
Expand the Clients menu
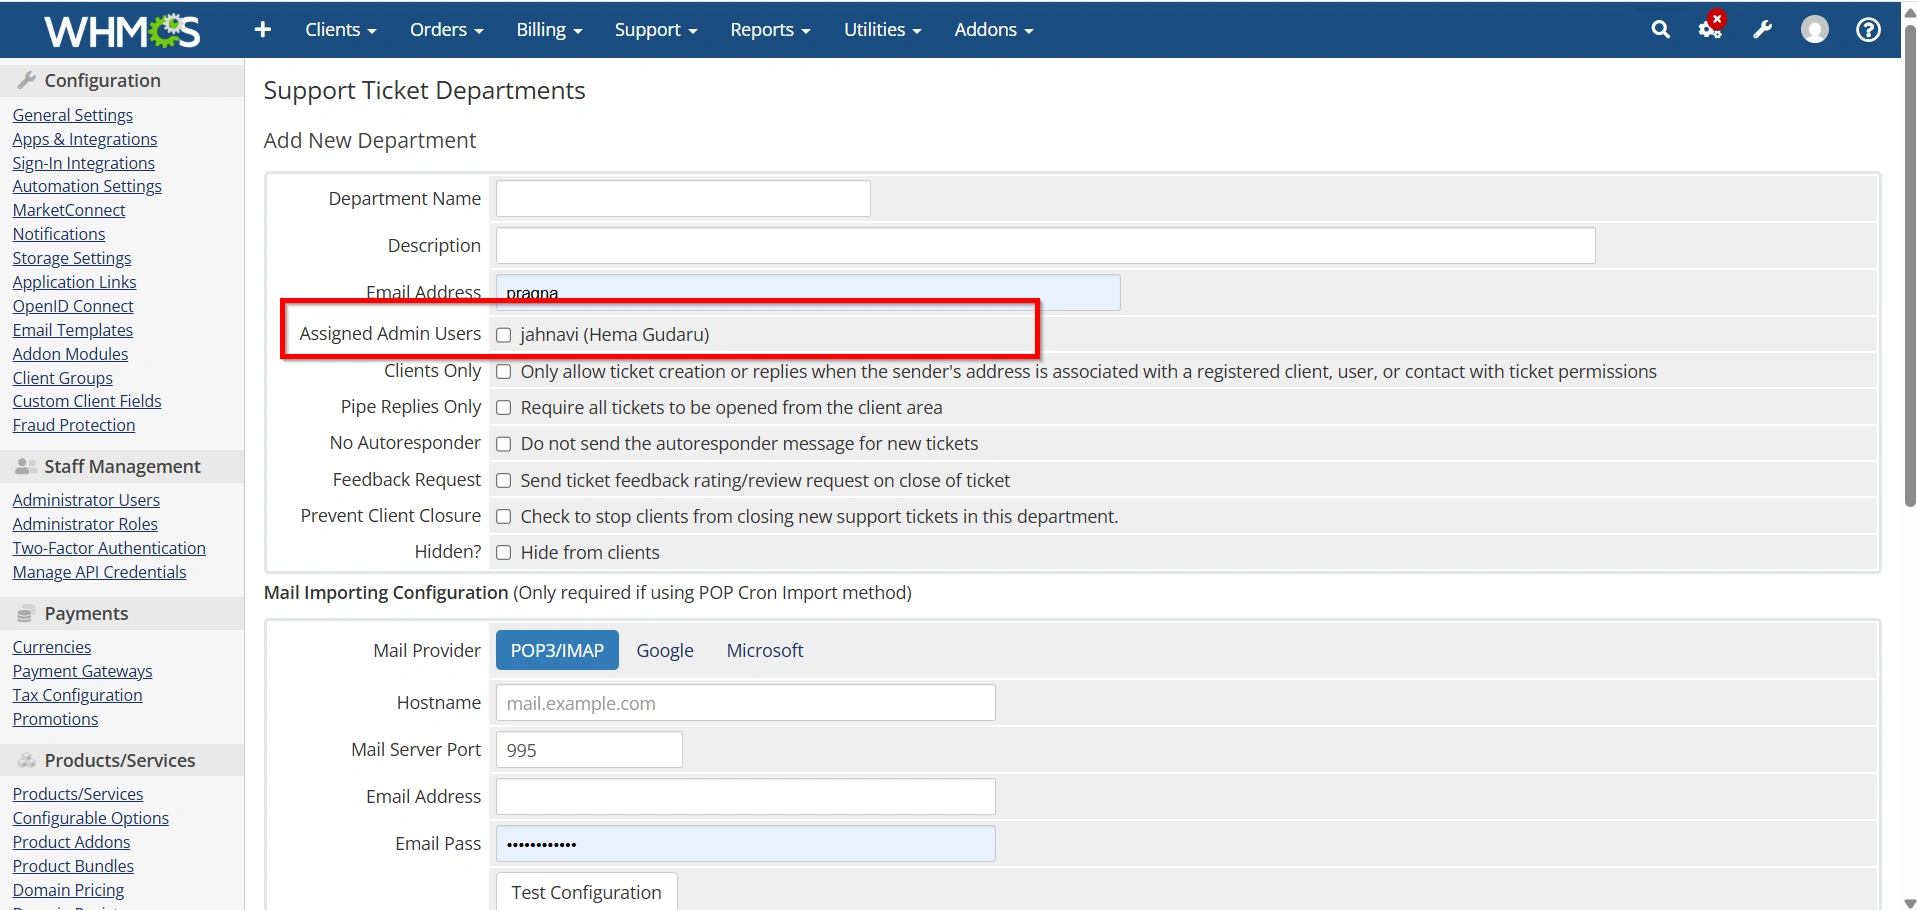click(340, 30)
